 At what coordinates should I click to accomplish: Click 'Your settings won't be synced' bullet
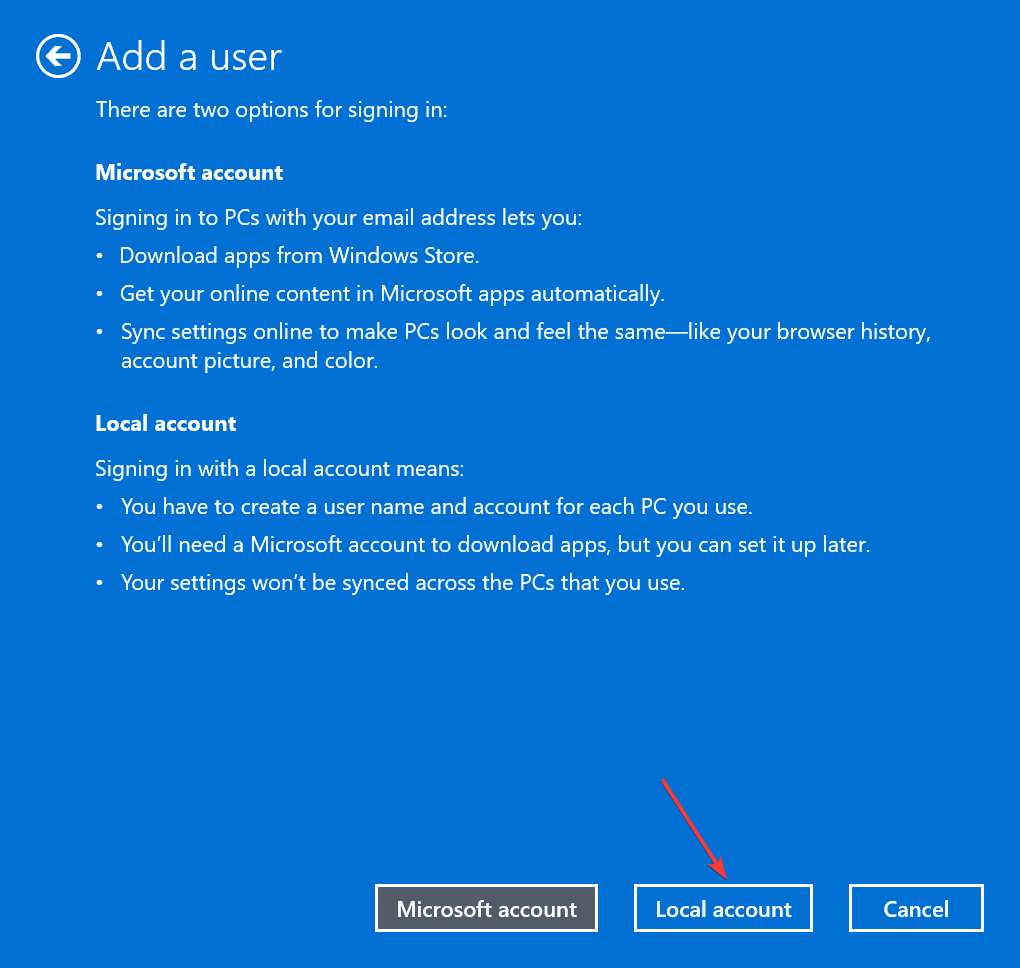[403, 582]
